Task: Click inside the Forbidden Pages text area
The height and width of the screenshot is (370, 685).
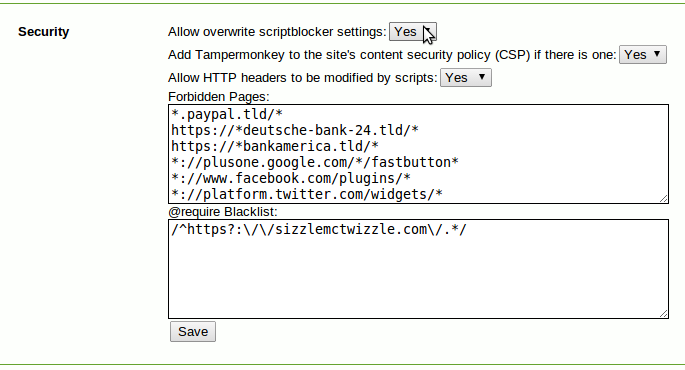Action: point(418,154)
